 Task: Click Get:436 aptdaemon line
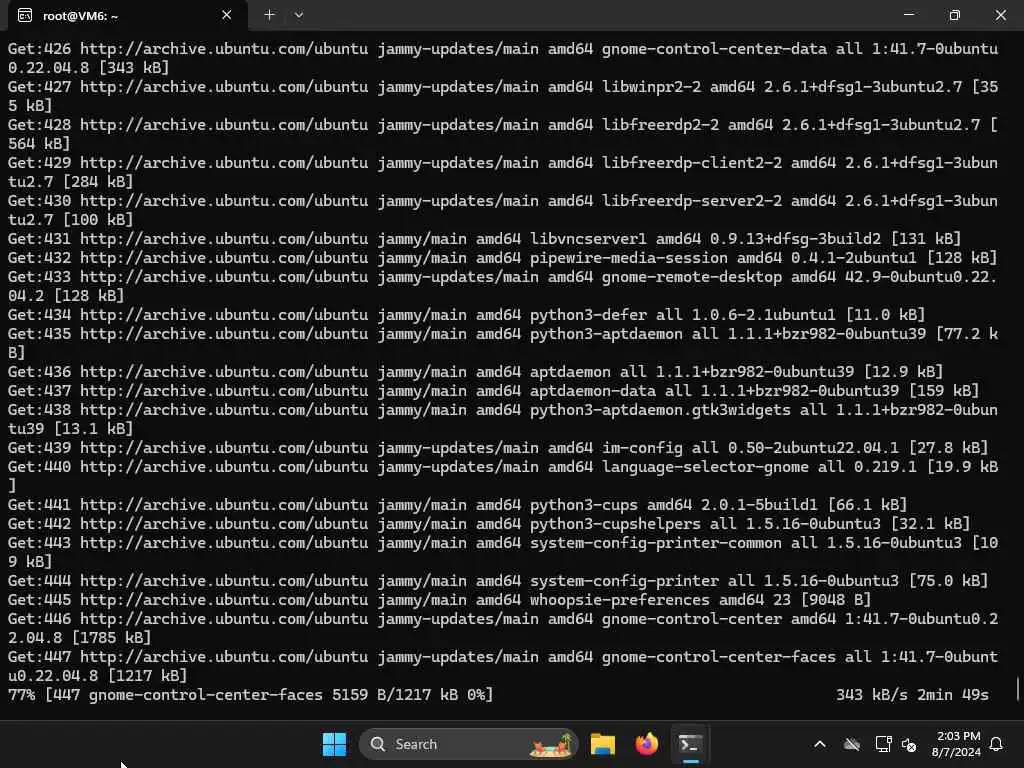475,372
